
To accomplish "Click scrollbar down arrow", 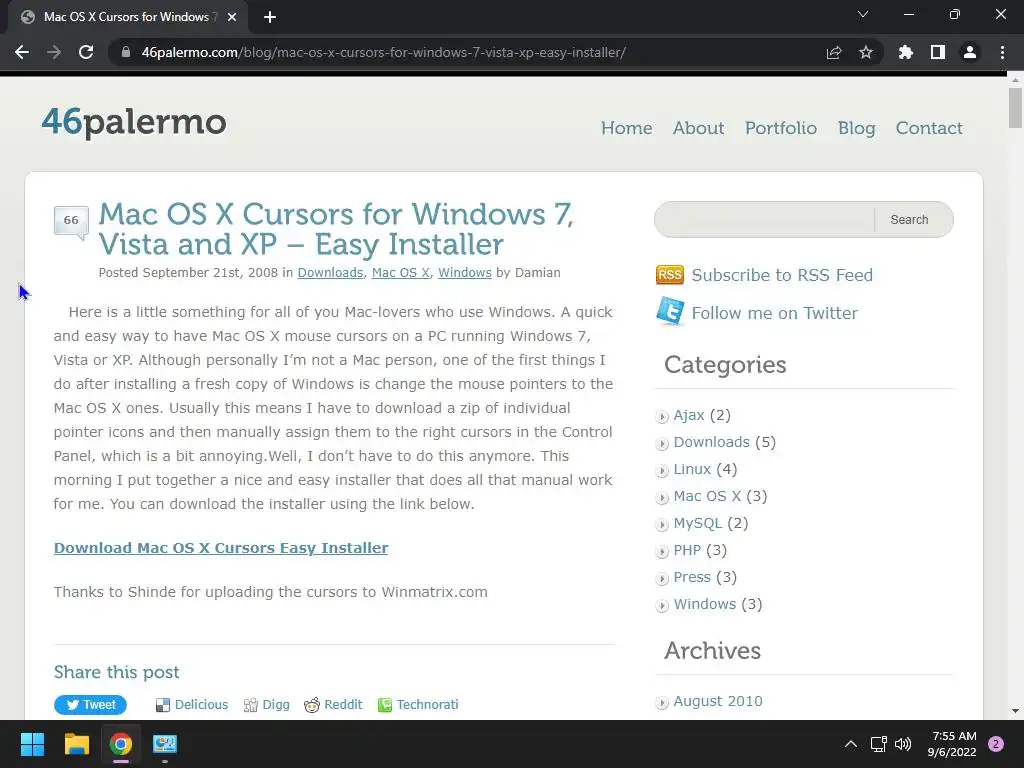I will (1015, 711).
